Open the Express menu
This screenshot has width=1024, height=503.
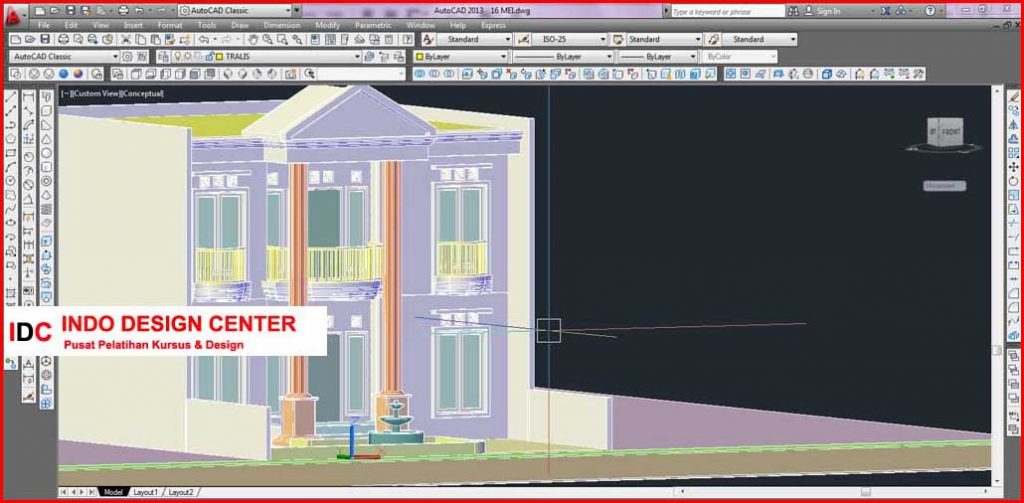493,25
